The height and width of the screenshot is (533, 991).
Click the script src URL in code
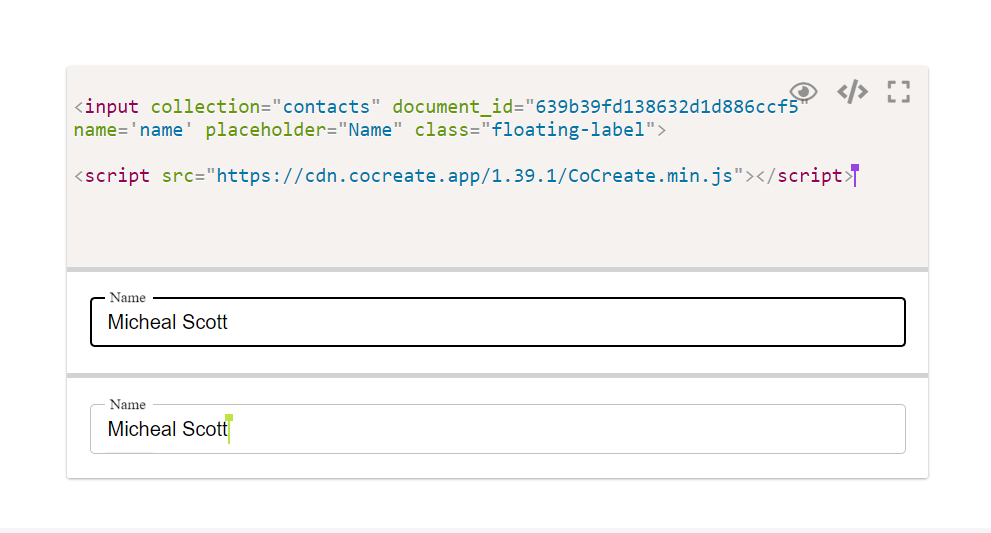tap(475, 175)
